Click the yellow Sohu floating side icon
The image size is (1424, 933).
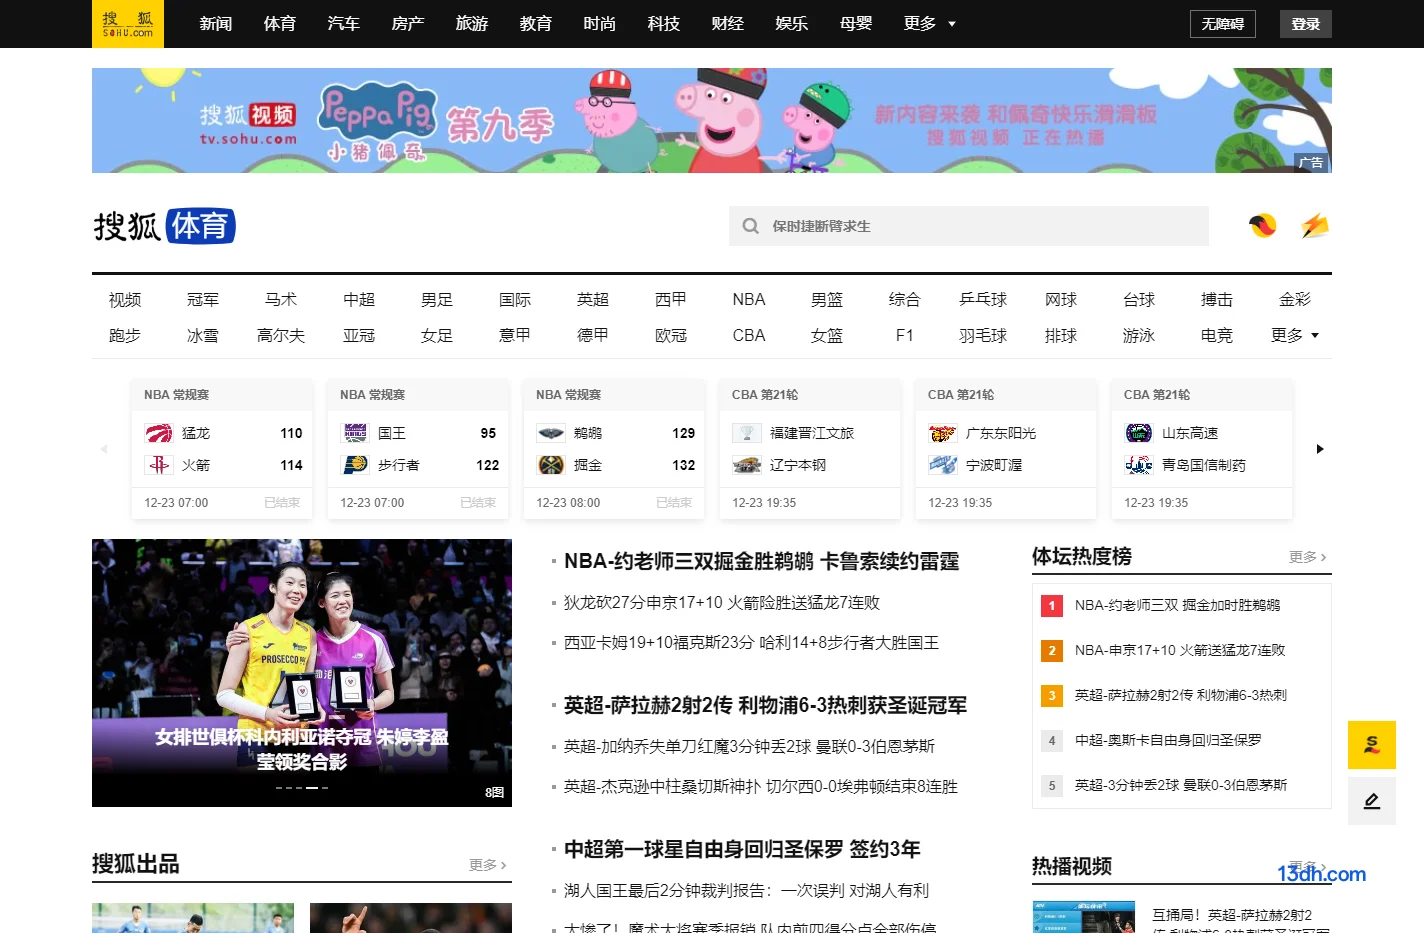(x=1372, y=745)
